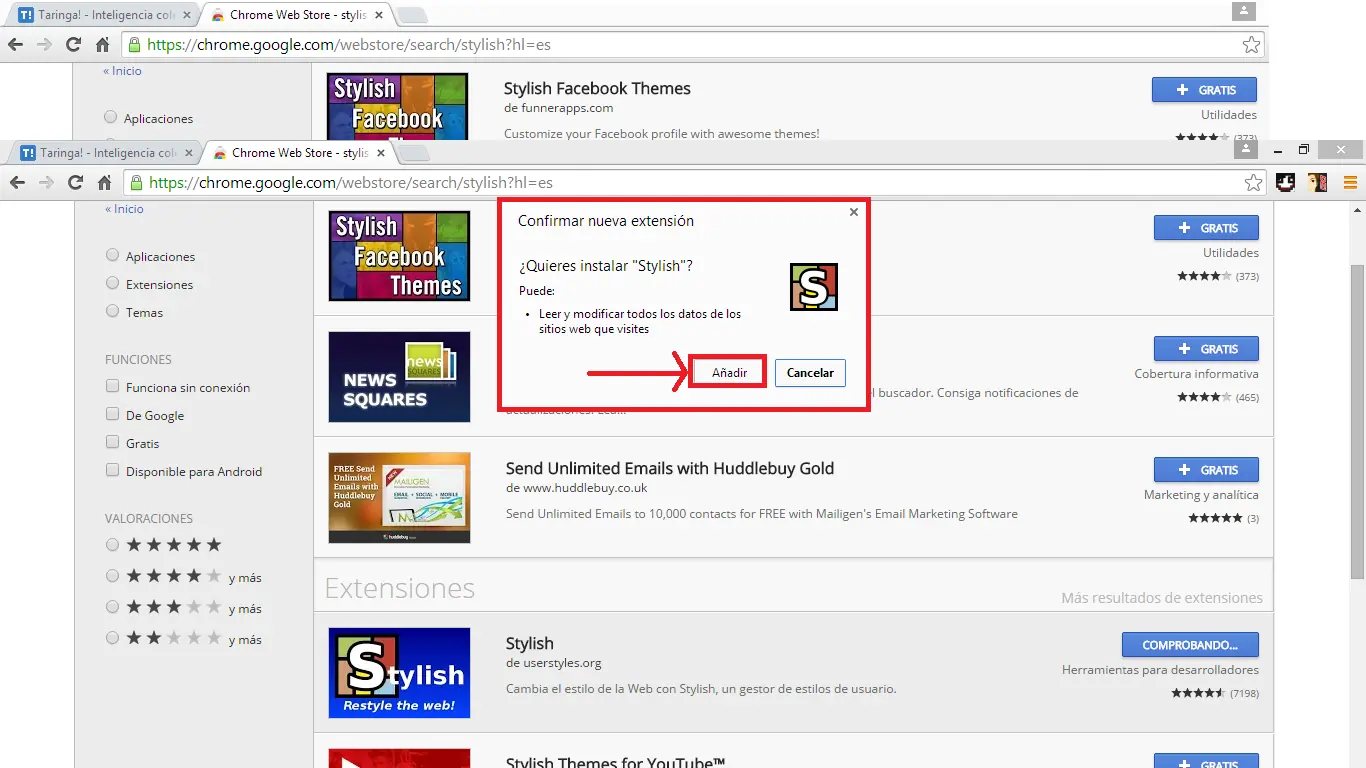Click GRATIS for Send Unlimited Emails with Huddlebuy Gold
This screenshot has width=1366, height=768.
tap(1206, 470)
